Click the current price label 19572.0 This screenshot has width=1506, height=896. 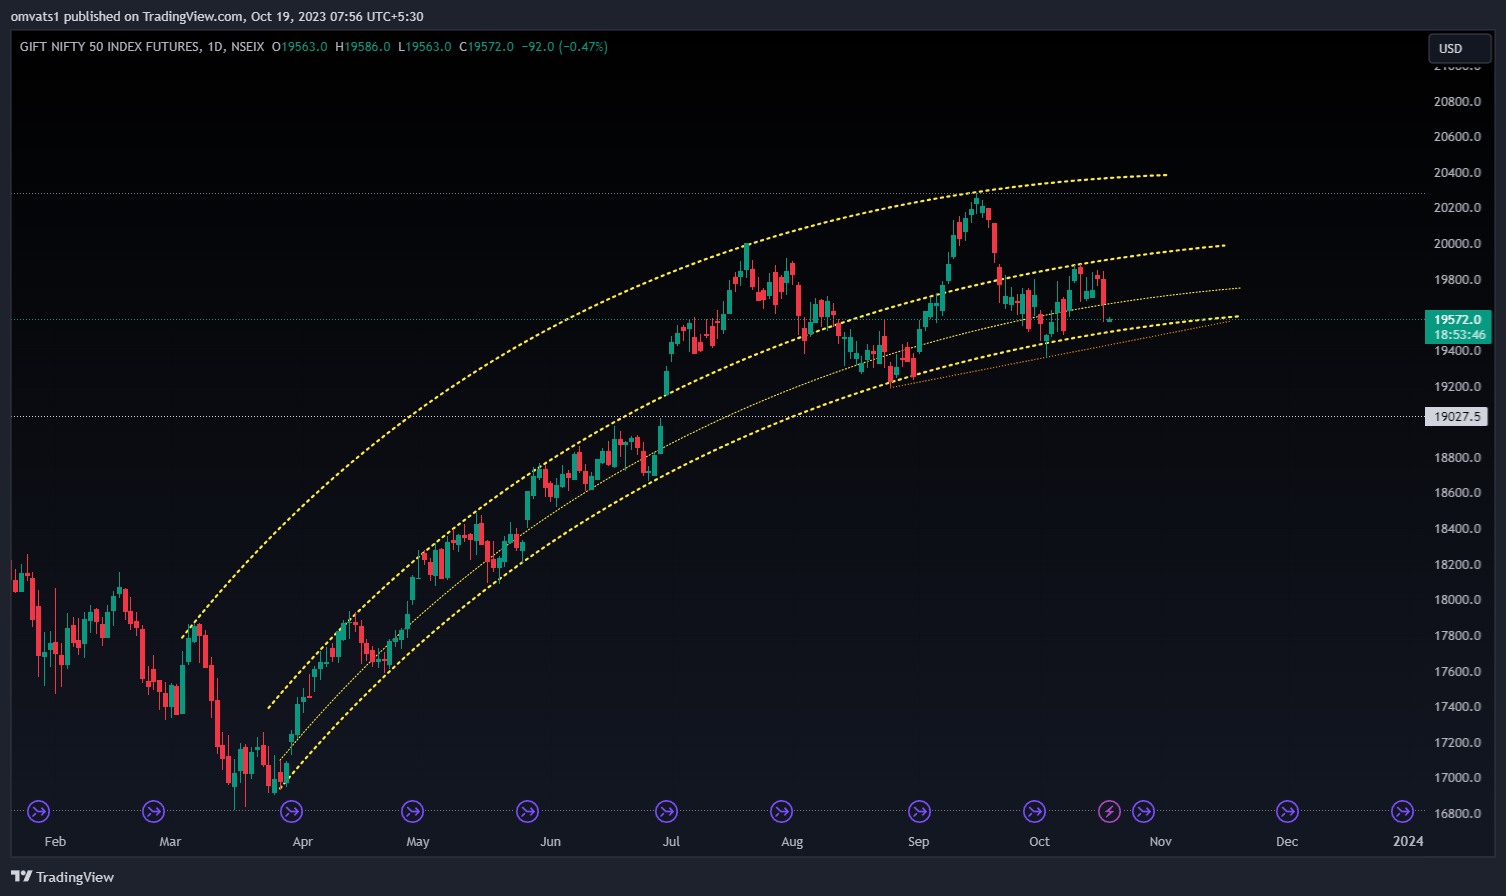click(1458, 320)
